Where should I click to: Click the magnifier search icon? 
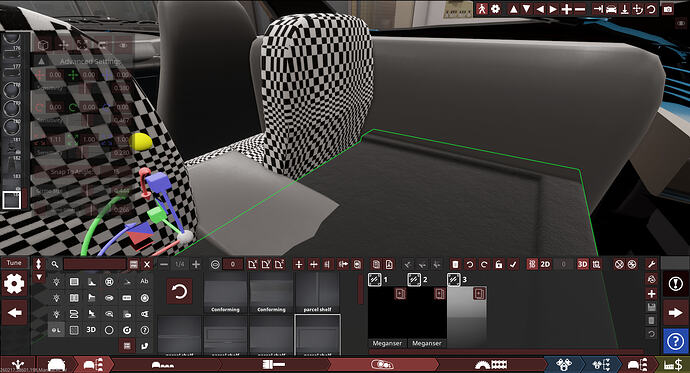tap(55, 264)
